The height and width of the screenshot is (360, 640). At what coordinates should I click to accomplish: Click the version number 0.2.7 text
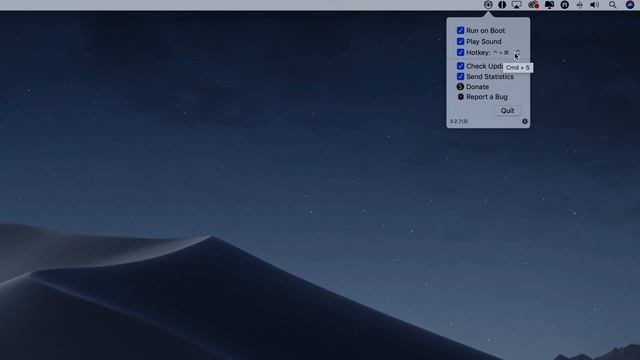click(x=459, y=122)
